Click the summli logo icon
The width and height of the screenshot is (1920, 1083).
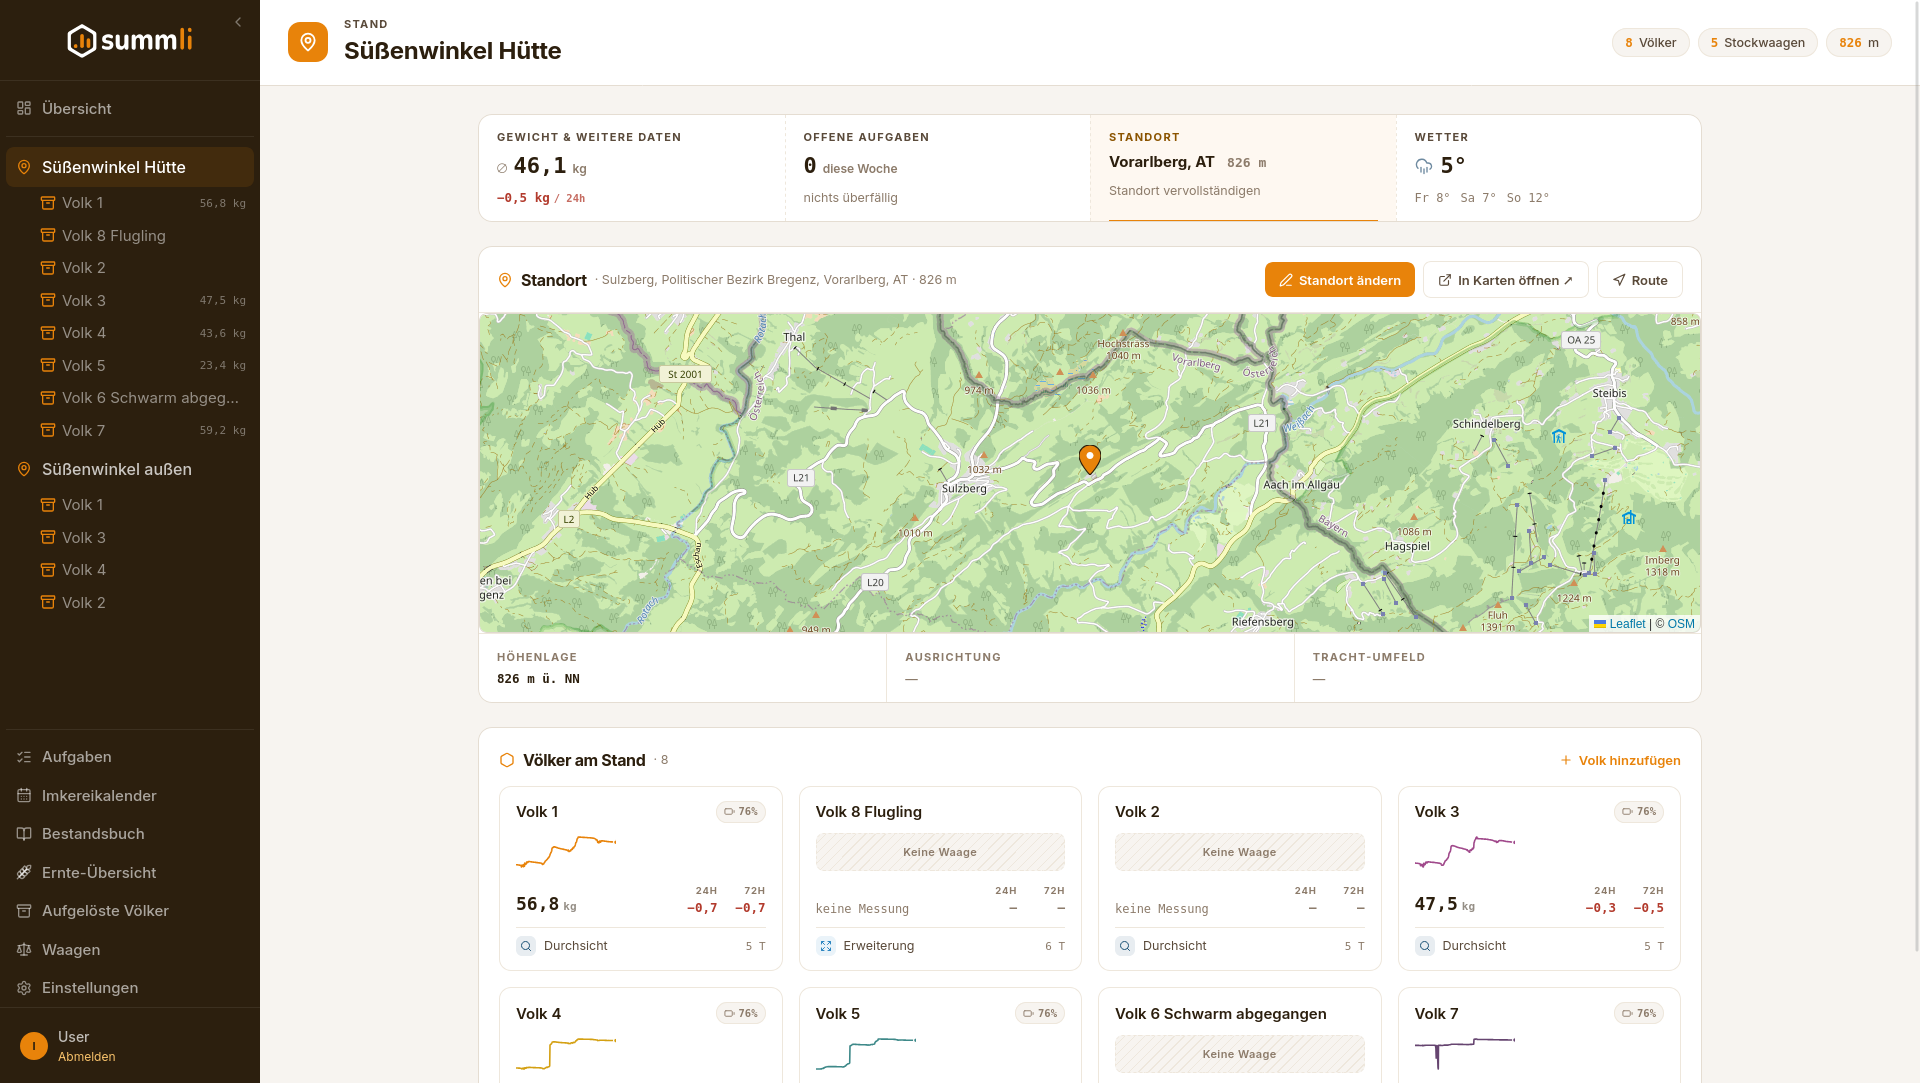click(82, 41)
